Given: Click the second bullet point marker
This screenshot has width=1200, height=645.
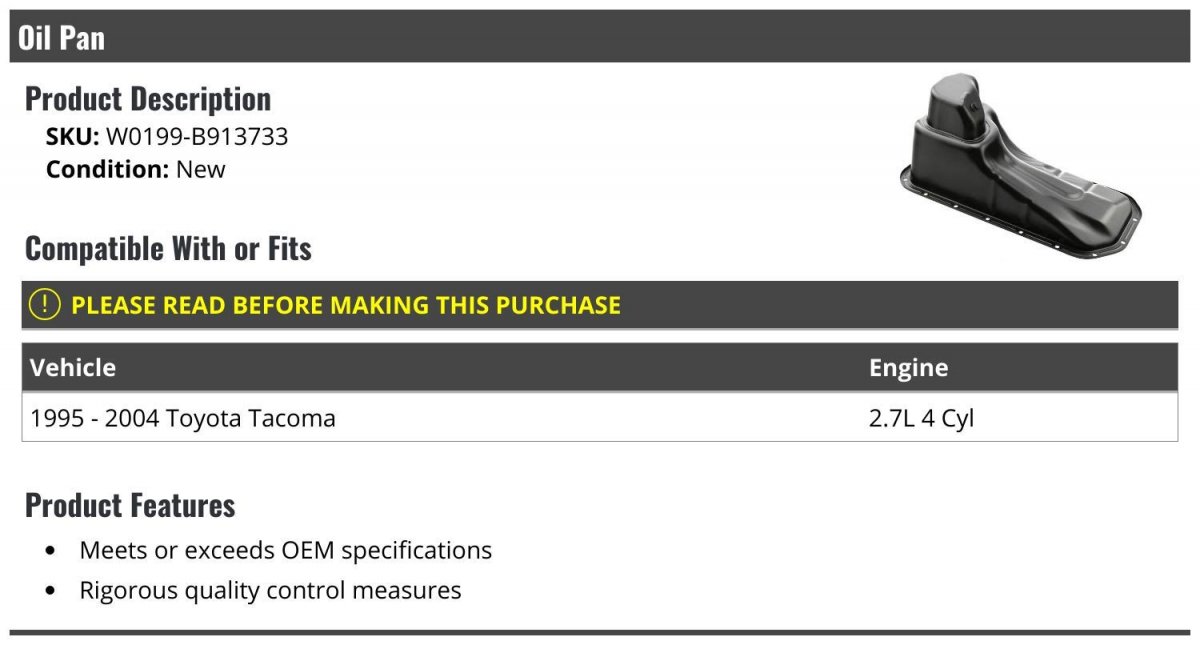Looking at the screenshot, I should click(x=51, y=591).
